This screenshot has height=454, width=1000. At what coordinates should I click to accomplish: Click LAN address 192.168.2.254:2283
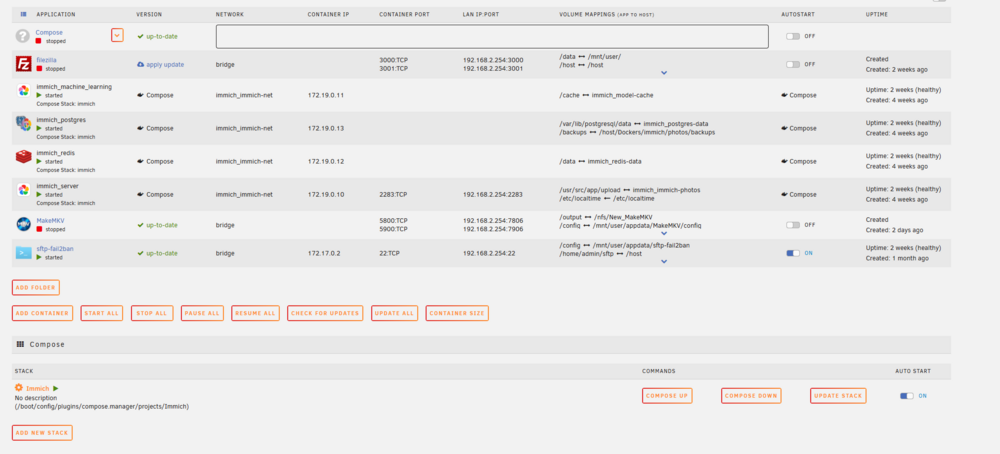(x=493, y=194)
